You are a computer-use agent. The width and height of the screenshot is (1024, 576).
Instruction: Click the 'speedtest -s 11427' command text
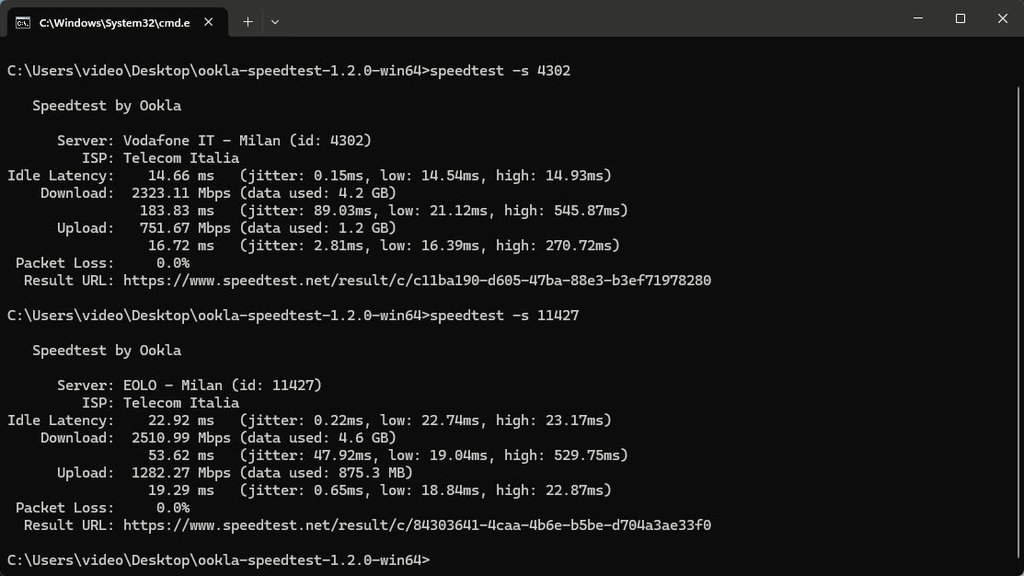[x=504, y=315]
